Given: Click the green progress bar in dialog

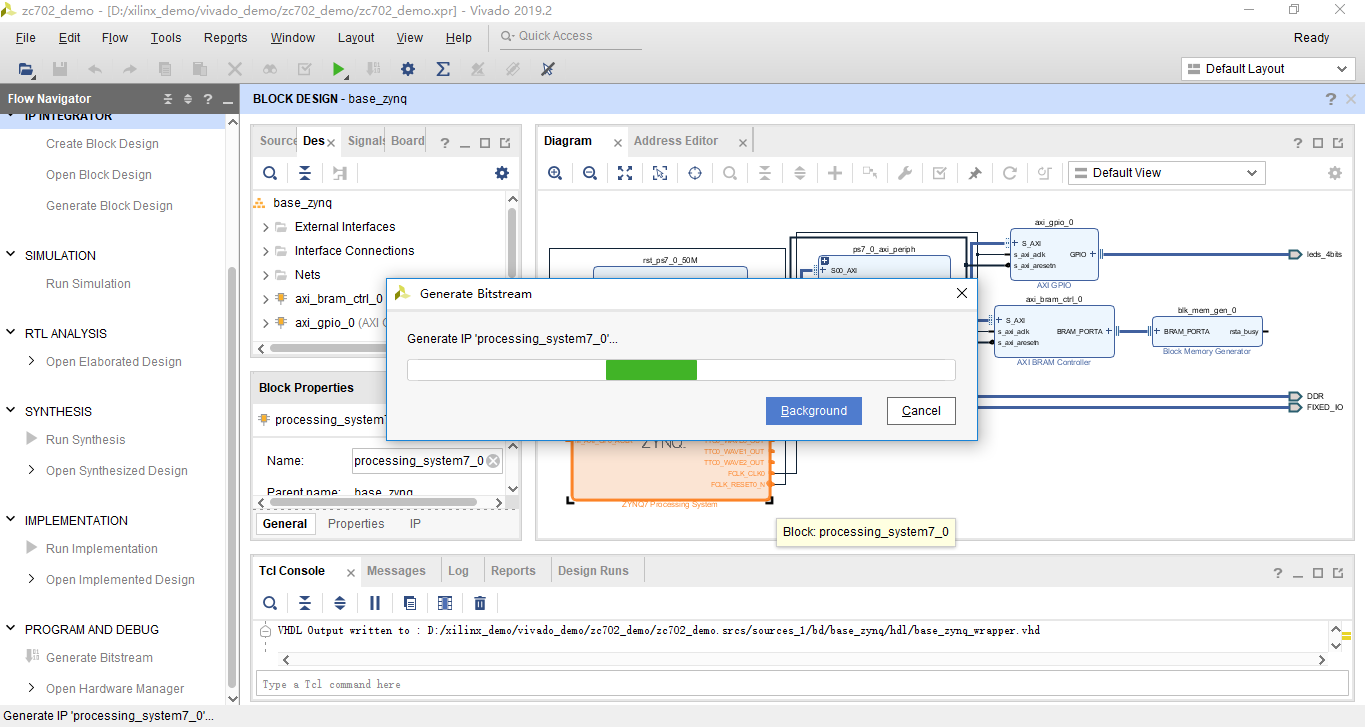Looking at the screenshot, I should tap(651, 370).
